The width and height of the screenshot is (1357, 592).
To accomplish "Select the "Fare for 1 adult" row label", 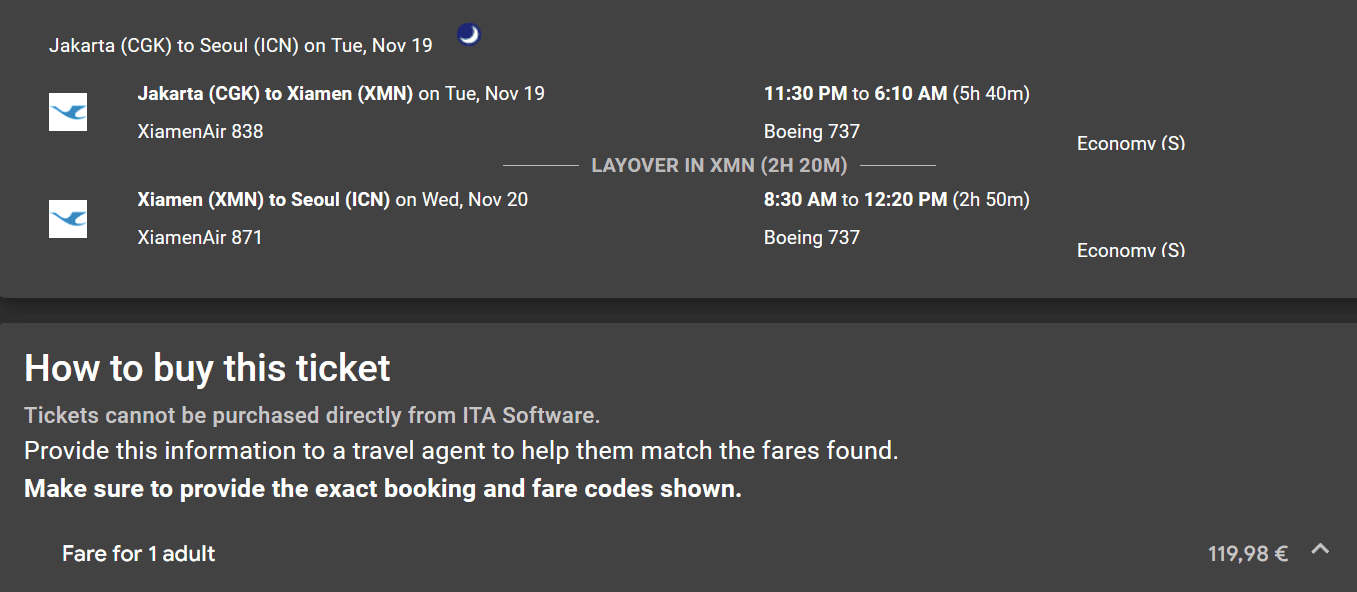I will (139, 554).
